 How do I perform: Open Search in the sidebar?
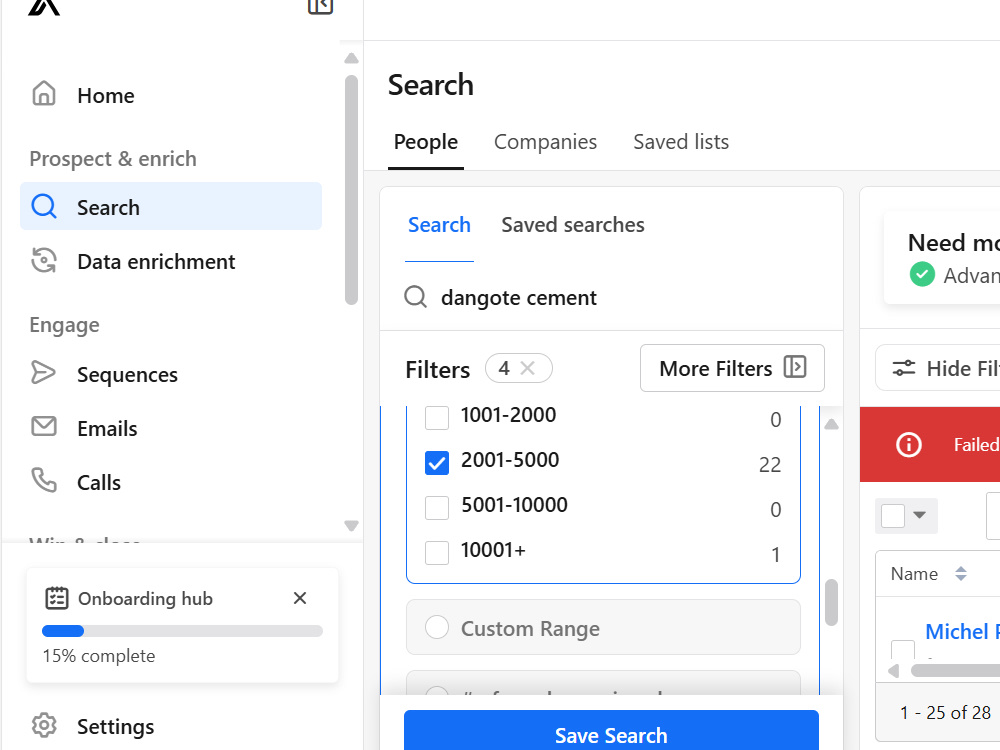pyautogui.click(x=171, y=207)
